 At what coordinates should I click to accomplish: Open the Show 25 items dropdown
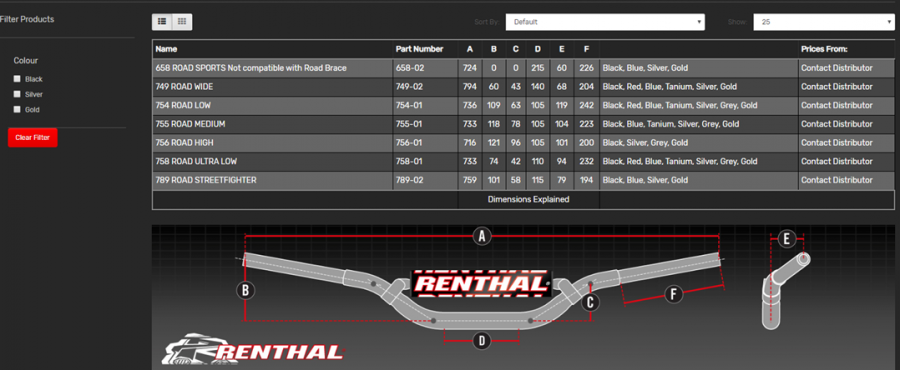(x=824, y=22)
